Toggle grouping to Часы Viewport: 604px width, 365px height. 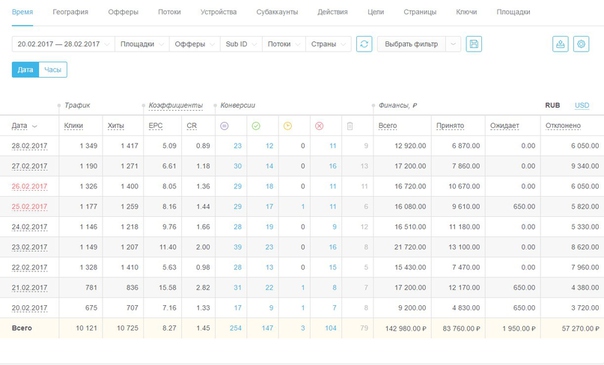coord(53,70)
